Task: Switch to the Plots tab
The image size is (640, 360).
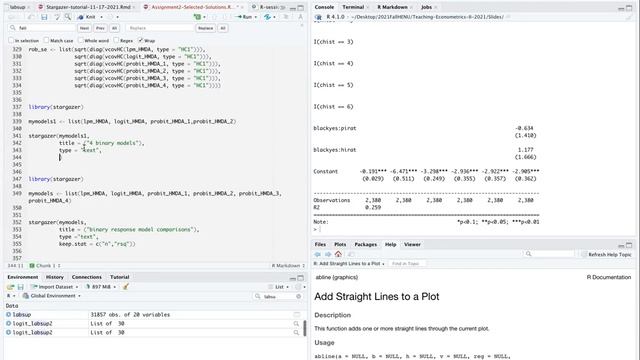Action: pyautogui.click(x=340, y=244)
